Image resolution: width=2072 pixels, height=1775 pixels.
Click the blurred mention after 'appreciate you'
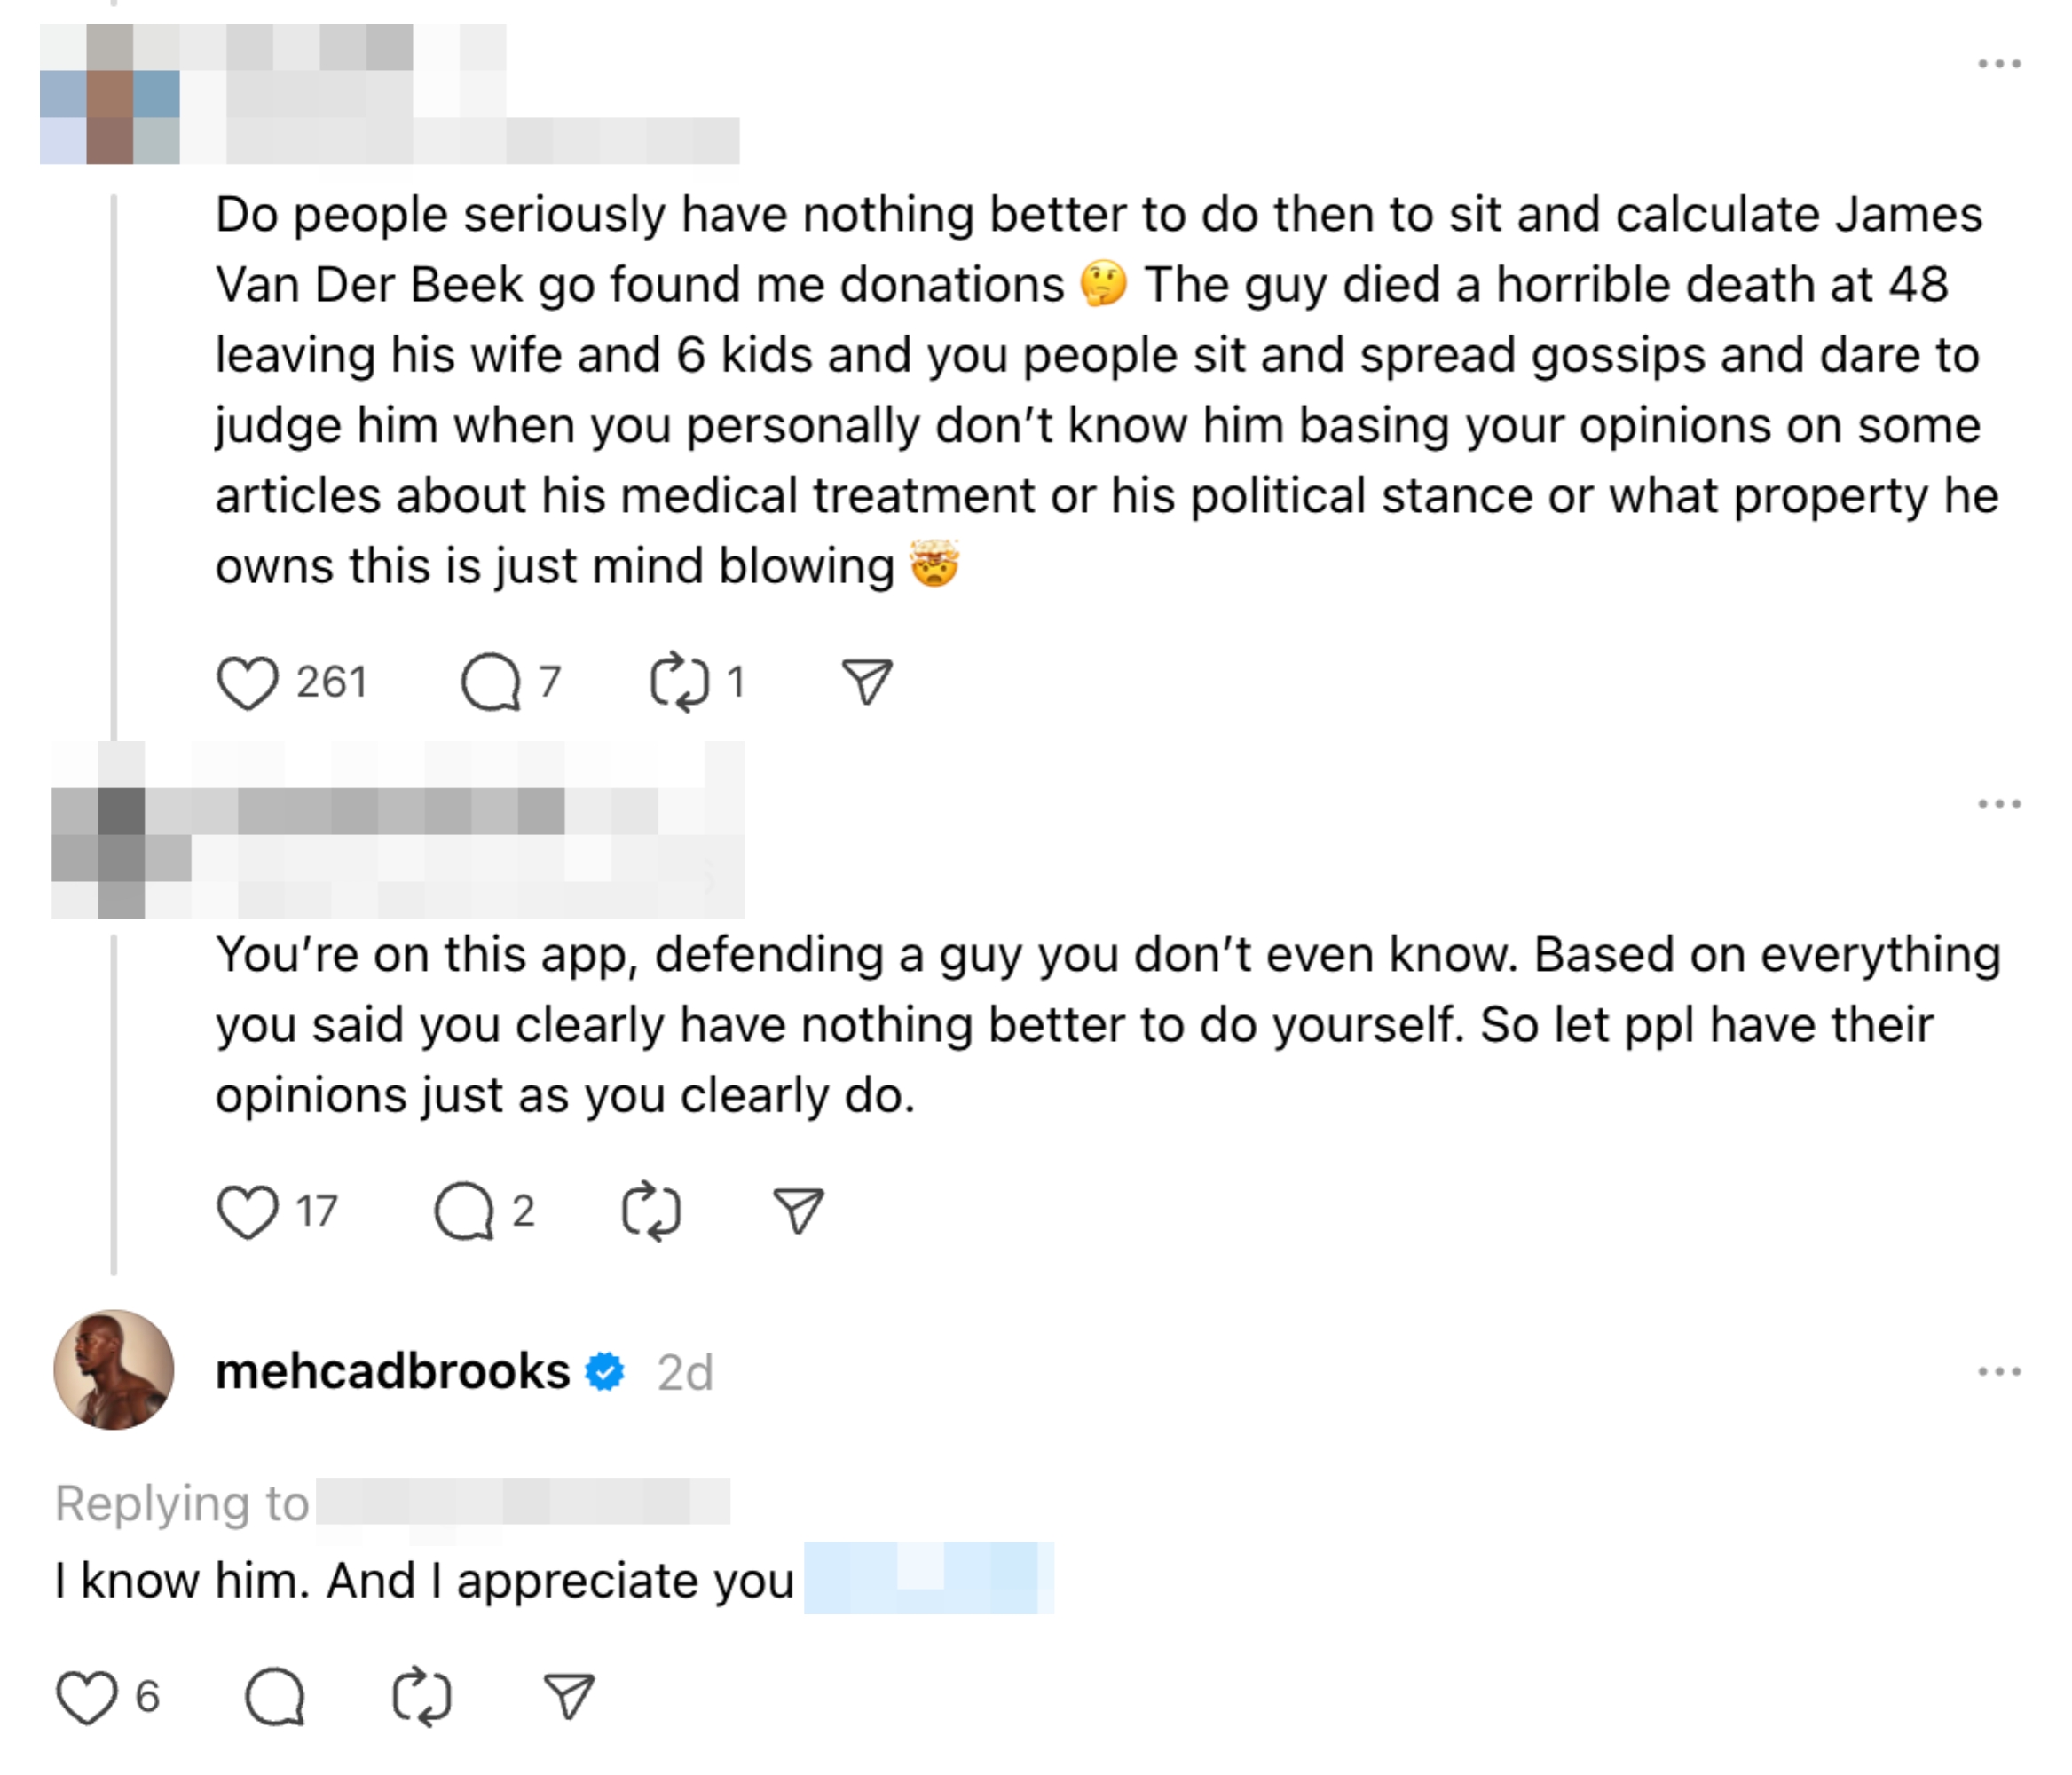[x=928, y=1579]
